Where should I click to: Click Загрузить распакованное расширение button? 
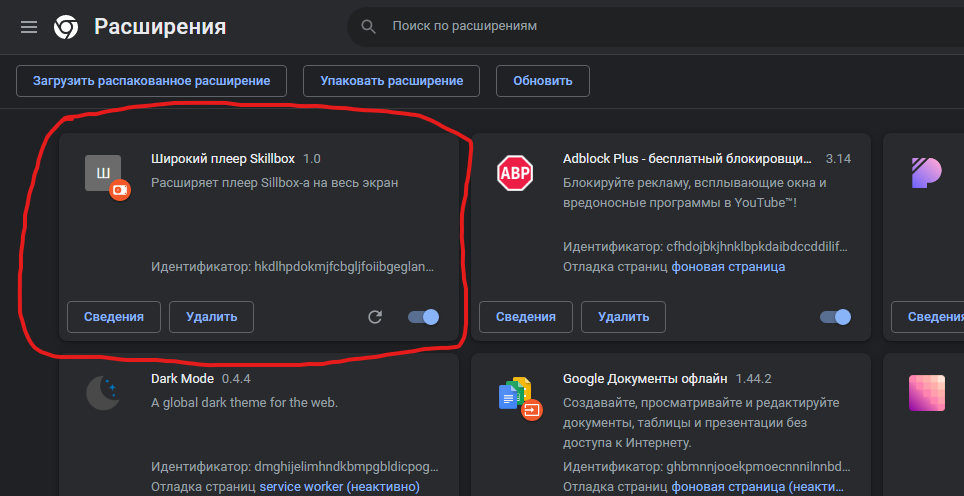pos(151,81)
